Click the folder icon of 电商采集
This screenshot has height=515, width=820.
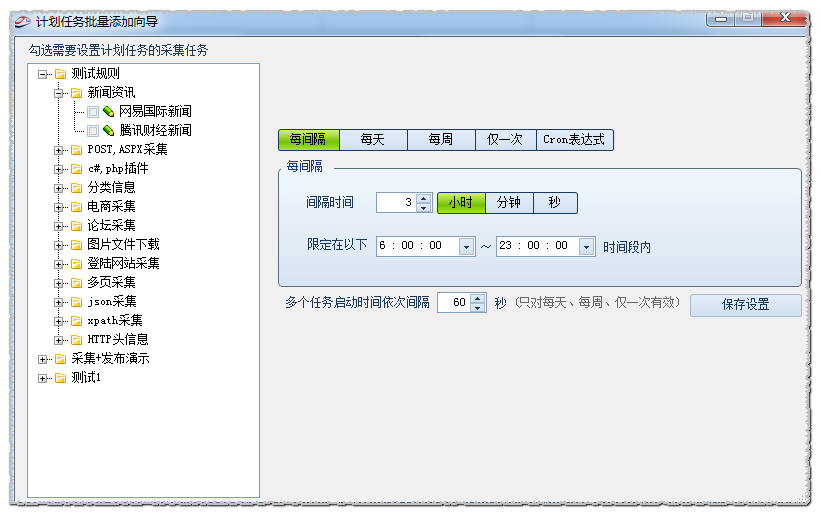76,207
